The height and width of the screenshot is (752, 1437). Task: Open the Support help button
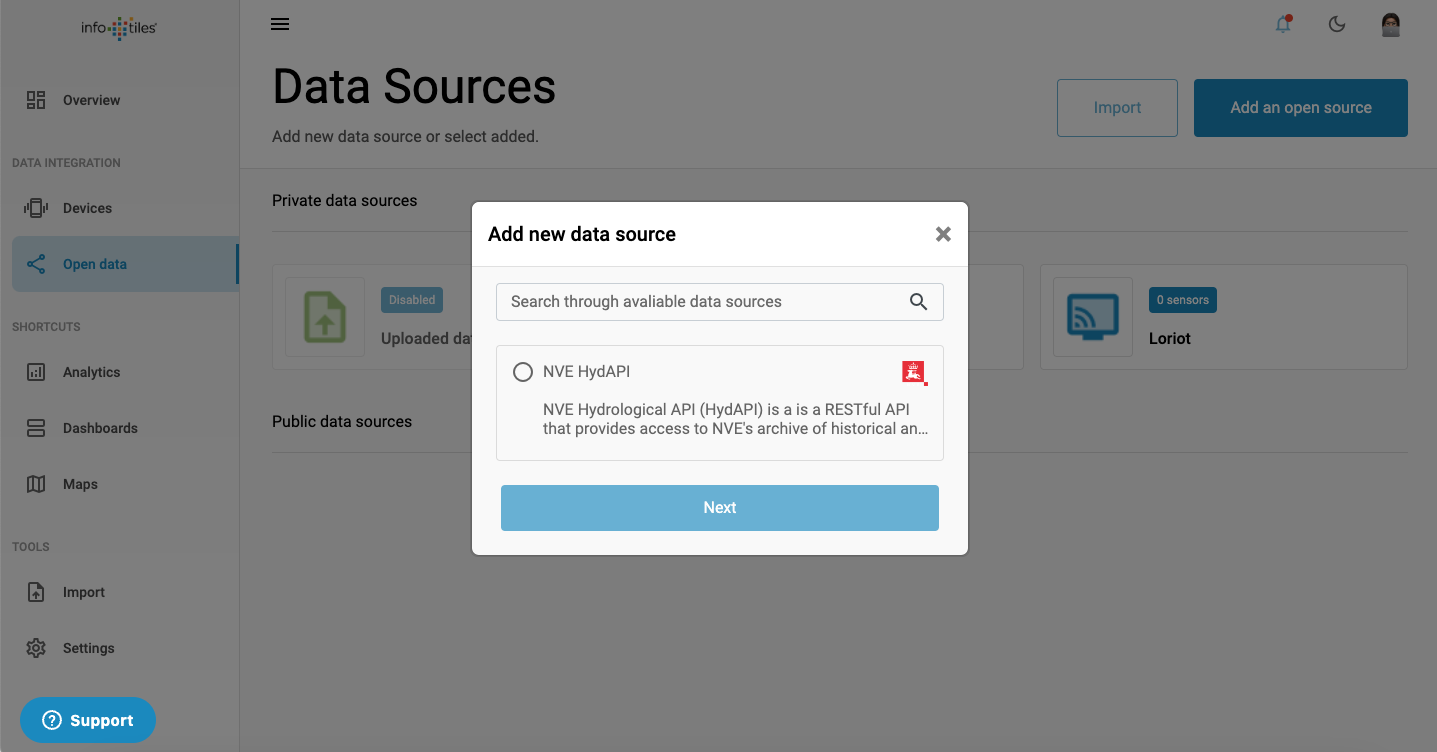point(88,720)
